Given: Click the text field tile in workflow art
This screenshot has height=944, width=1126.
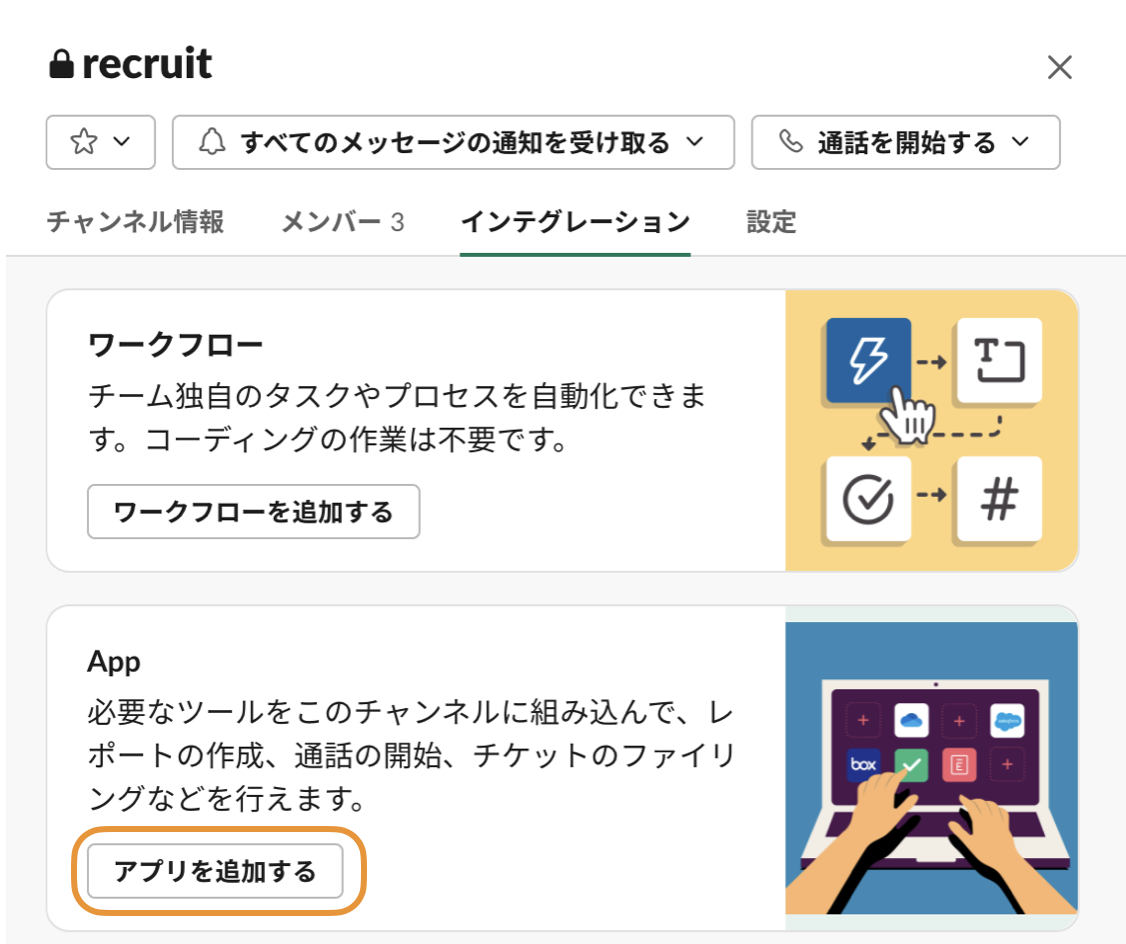Looking at the screenshot, I should (x=999, y=360).
